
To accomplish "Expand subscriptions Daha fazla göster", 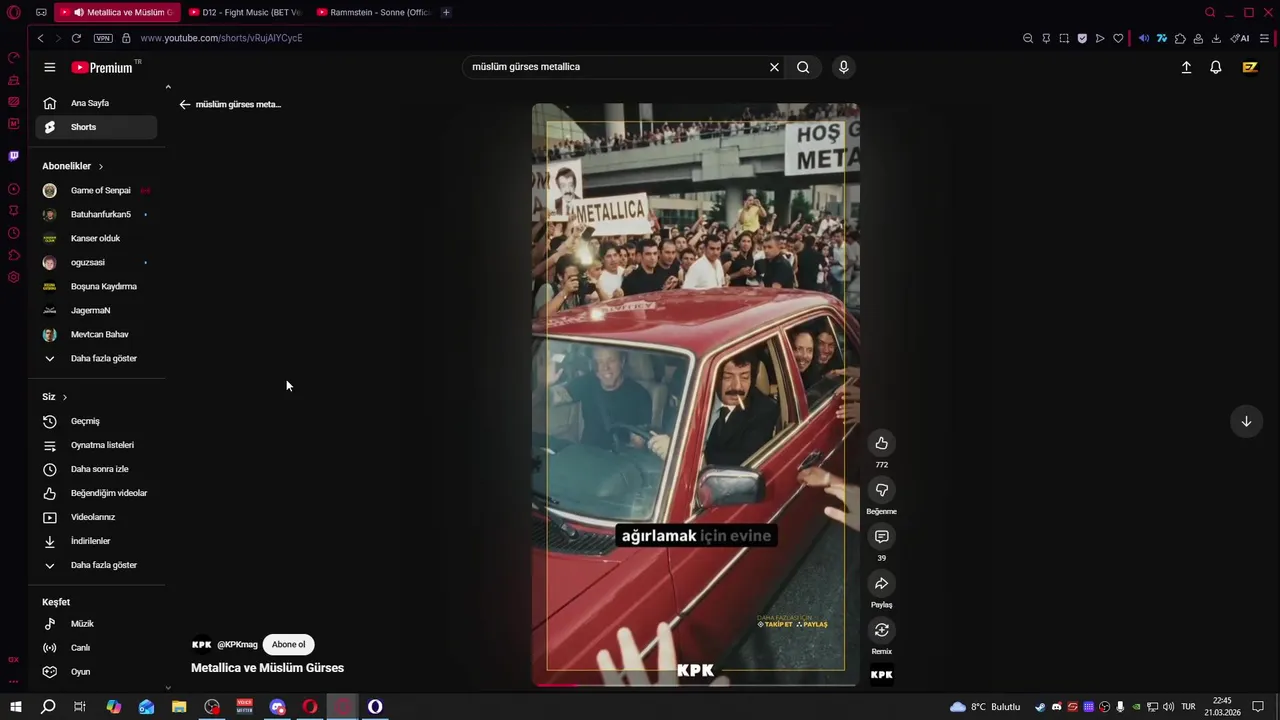I will click(96, 358).
